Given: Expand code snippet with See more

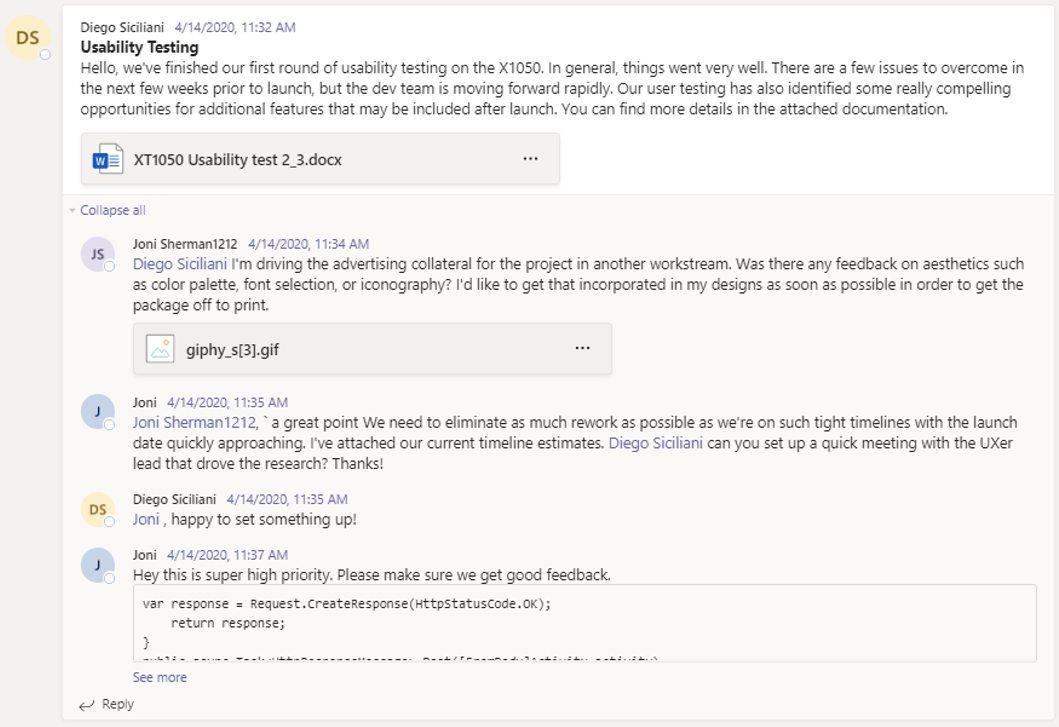Looking at the screenshot, I should [x=160, y=677].
